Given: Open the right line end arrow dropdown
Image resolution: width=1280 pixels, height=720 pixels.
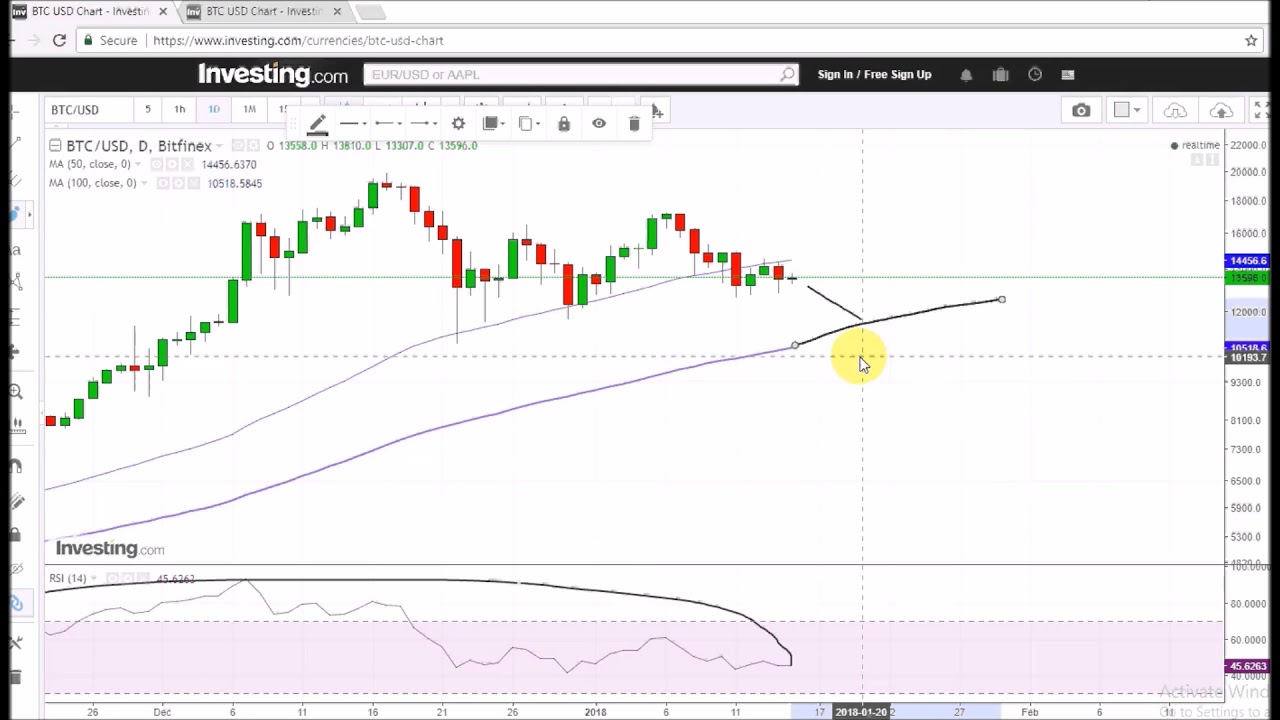Looking at the screenshot, I should [424, 123].
